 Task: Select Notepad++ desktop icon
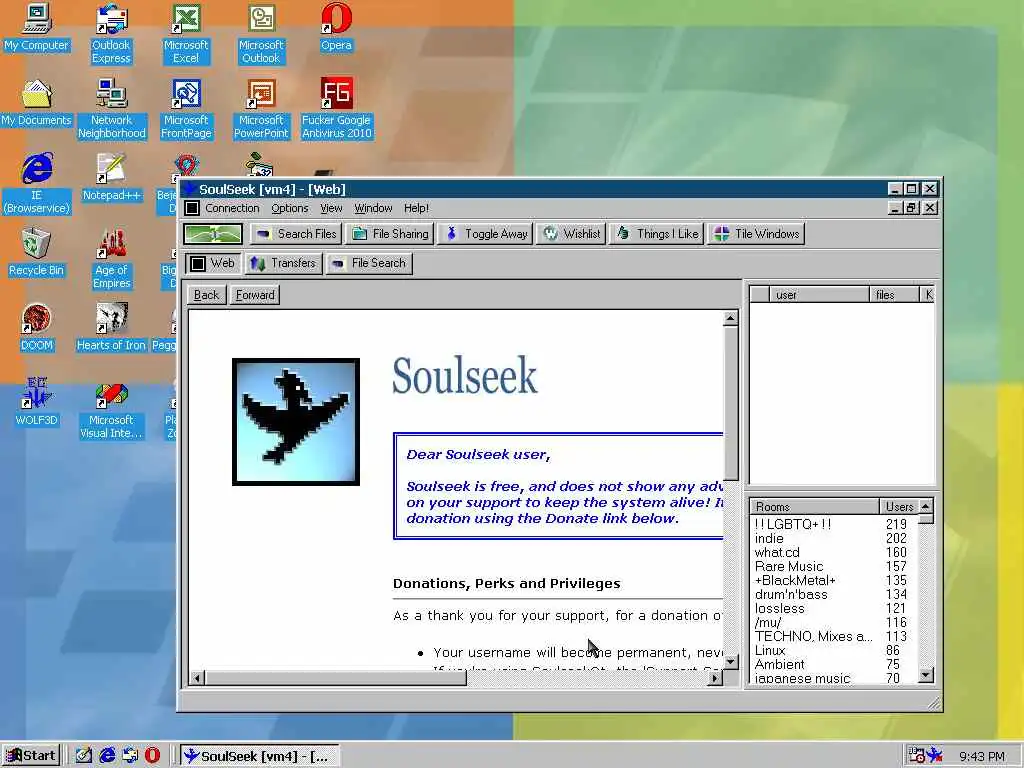point(111,178)
